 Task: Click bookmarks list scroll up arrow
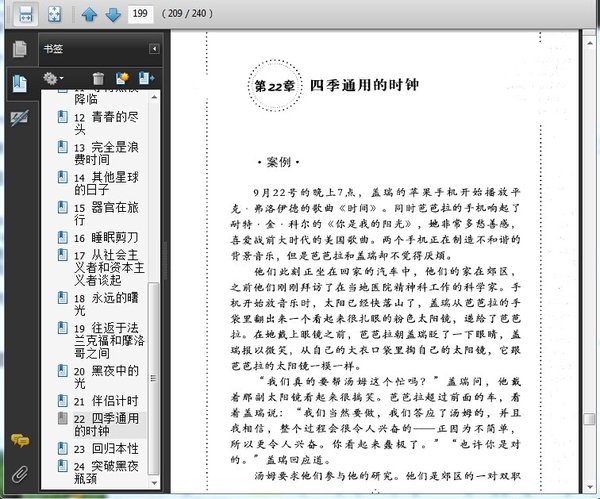pyautogui.click(x=154, y=97)
